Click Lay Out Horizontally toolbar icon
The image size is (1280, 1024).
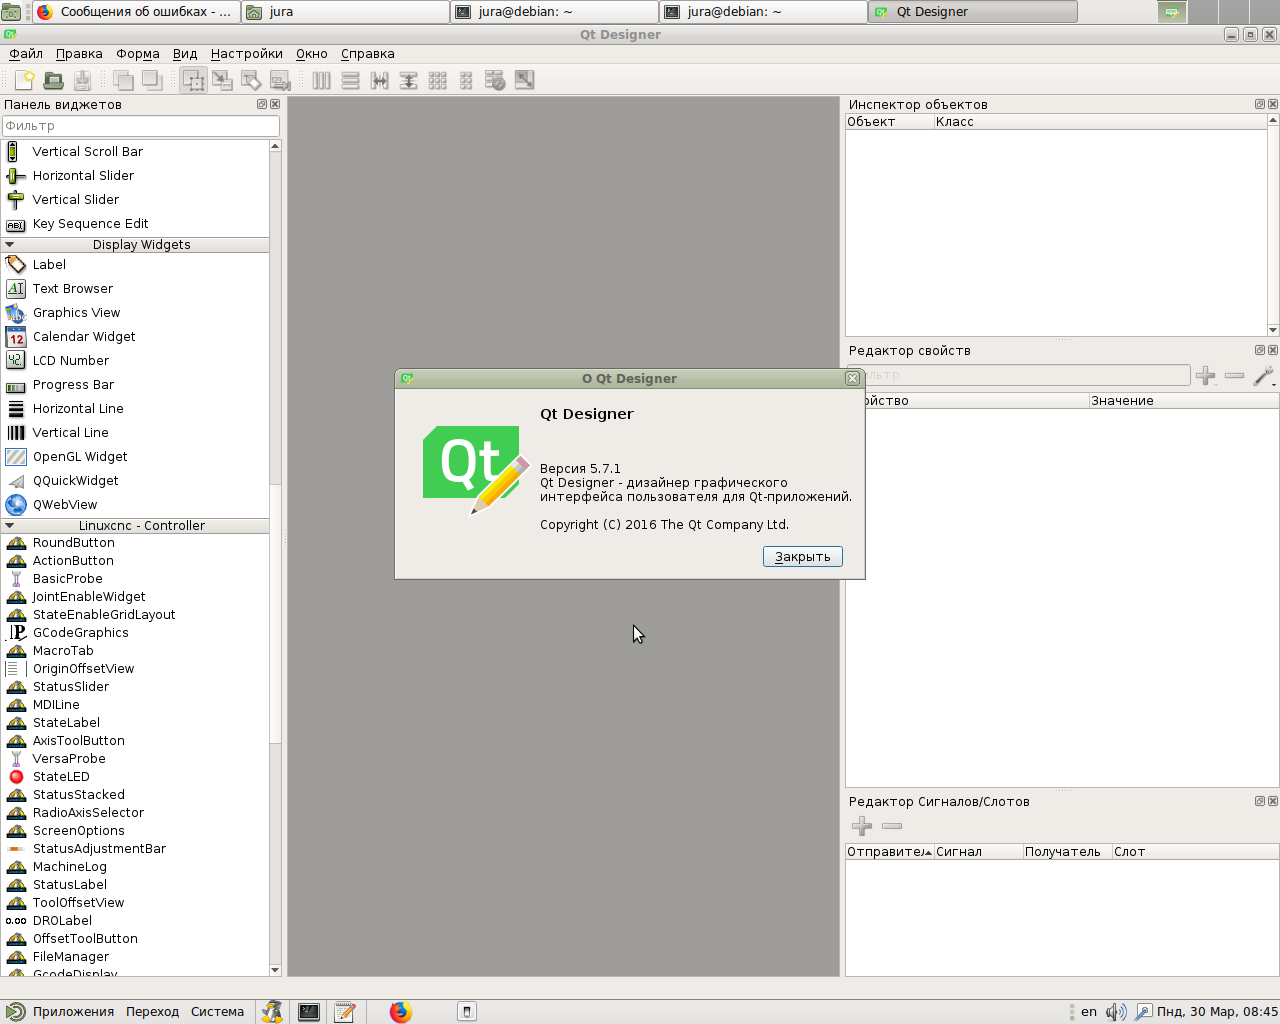pyautogui.click(x=321, y=80)
